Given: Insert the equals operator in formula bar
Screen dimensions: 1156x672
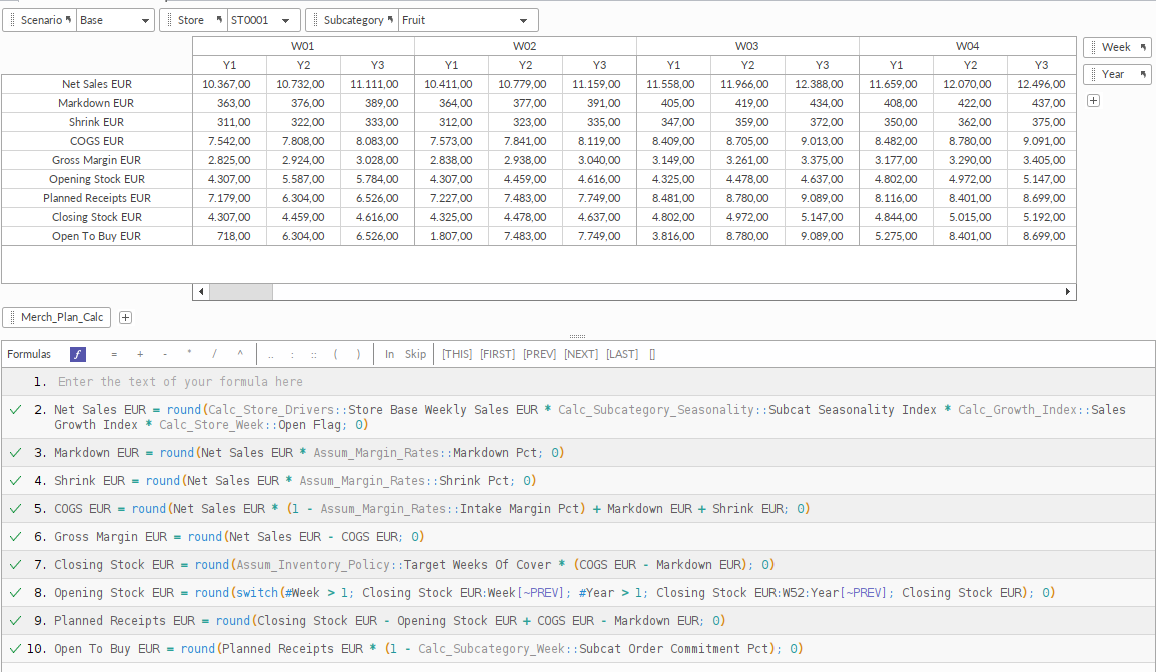Looking at the screenshot, I should tap(114, 354).
